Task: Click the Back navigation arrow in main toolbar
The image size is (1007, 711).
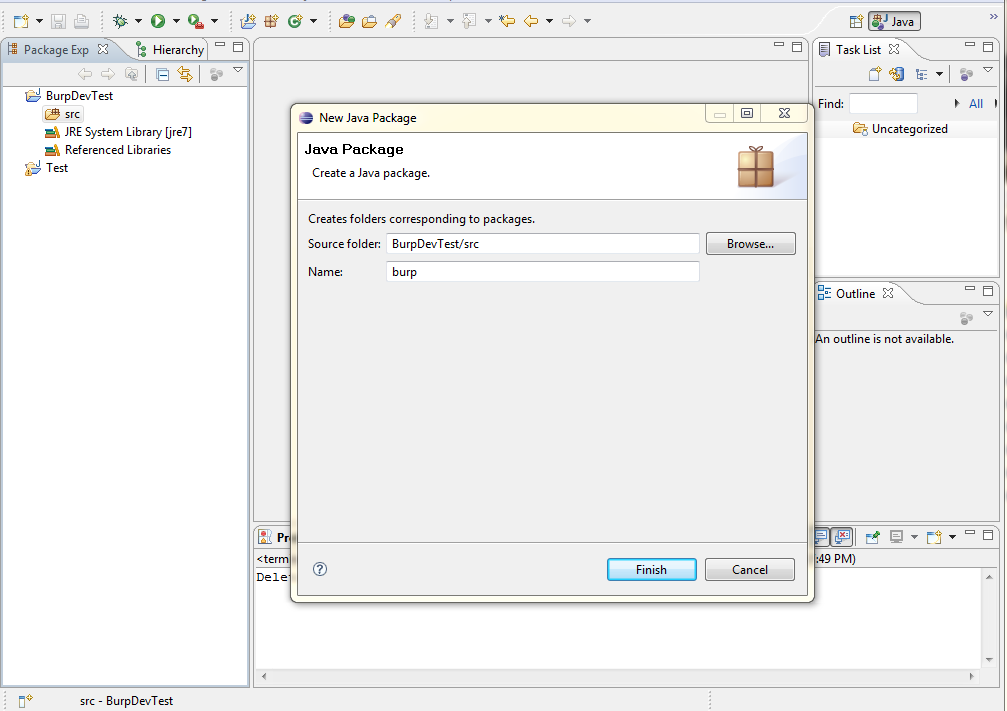Action: click(x=531, y=21)
